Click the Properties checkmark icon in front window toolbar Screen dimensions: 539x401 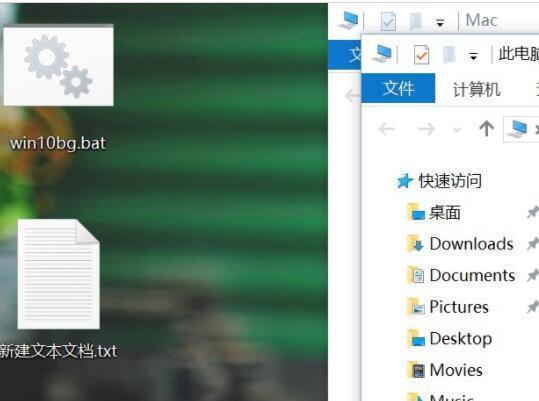click(421, 55)
